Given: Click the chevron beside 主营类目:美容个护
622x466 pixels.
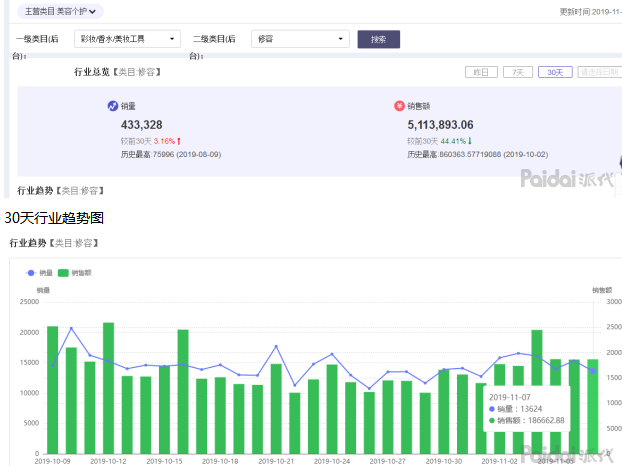Looking at the screenshot, I should (92, 12).
